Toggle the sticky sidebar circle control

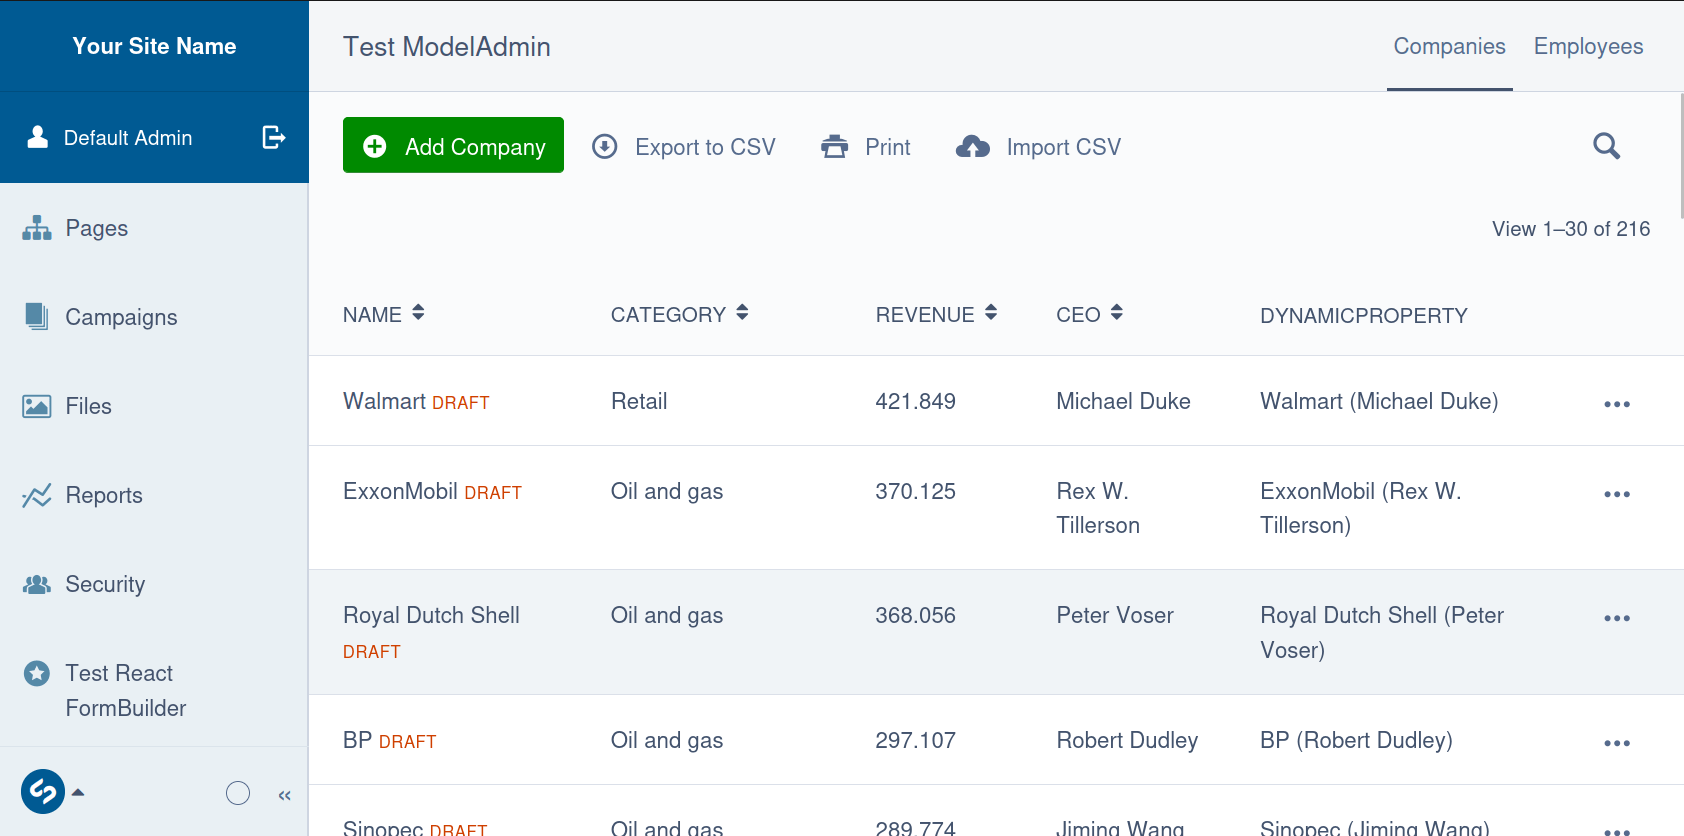[238, 793]
